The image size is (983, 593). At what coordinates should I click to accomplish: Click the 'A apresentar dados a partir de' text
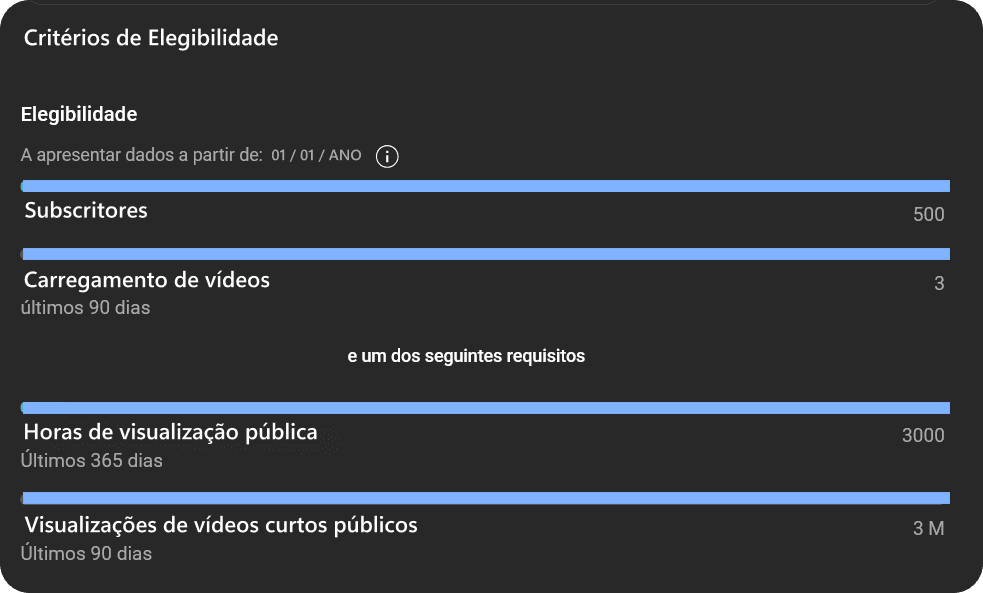[142, 156]
